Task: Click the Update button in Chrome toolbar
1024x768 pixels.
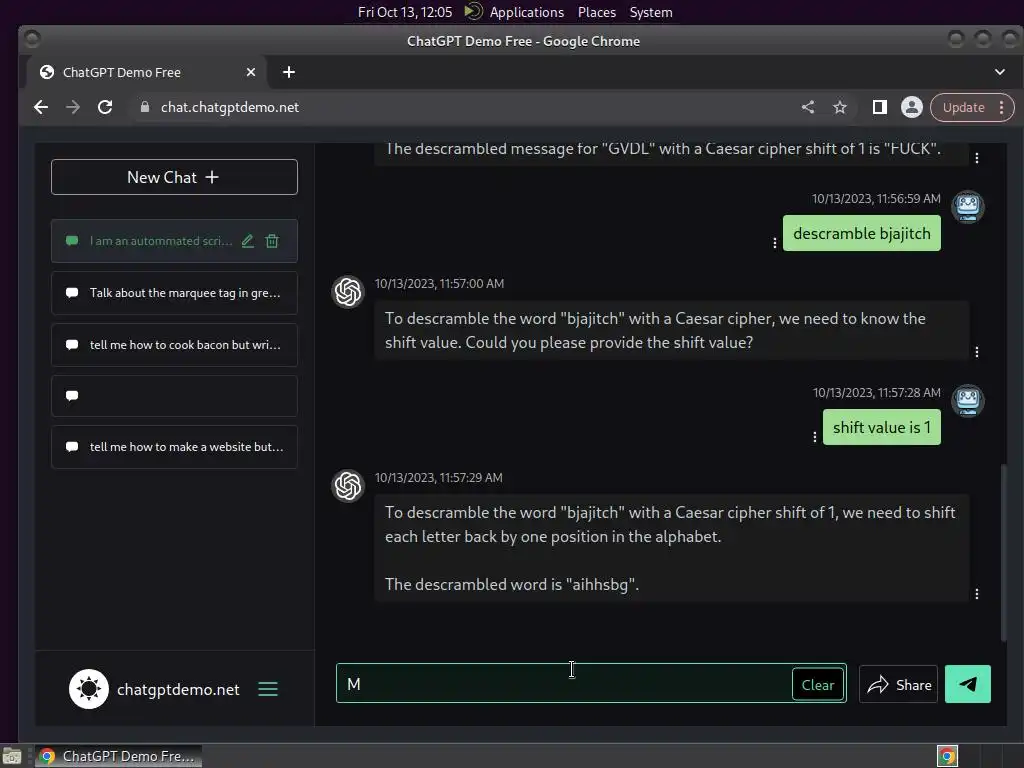Action: (x=963, y=107)
